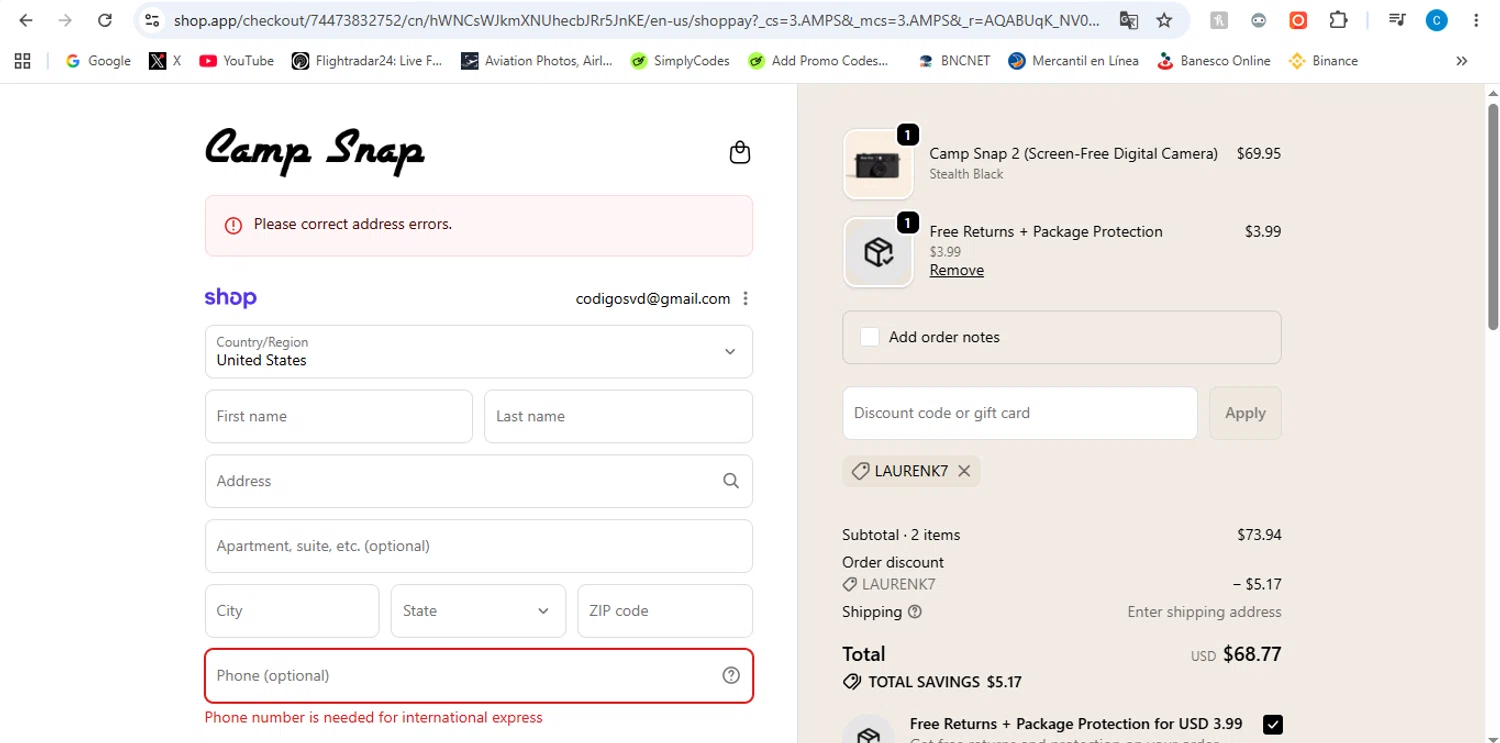The width and height of the screenshot is (1500, 743).
Task: Remove Free Returns + Package Protection
Action: pos(957,270)
